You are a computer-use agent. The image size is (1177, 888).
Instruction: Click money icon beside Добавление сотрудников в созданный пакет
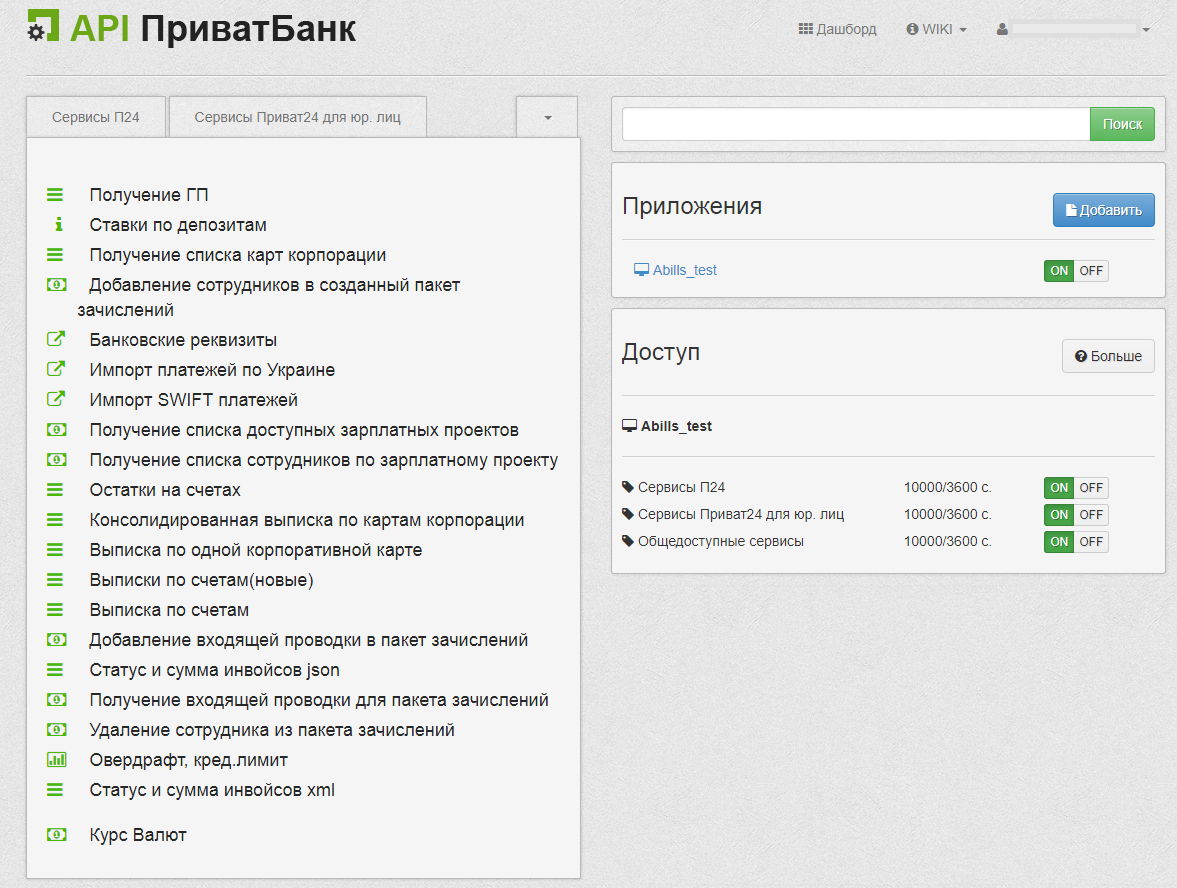pyautogui.click(x=56, y=284)
